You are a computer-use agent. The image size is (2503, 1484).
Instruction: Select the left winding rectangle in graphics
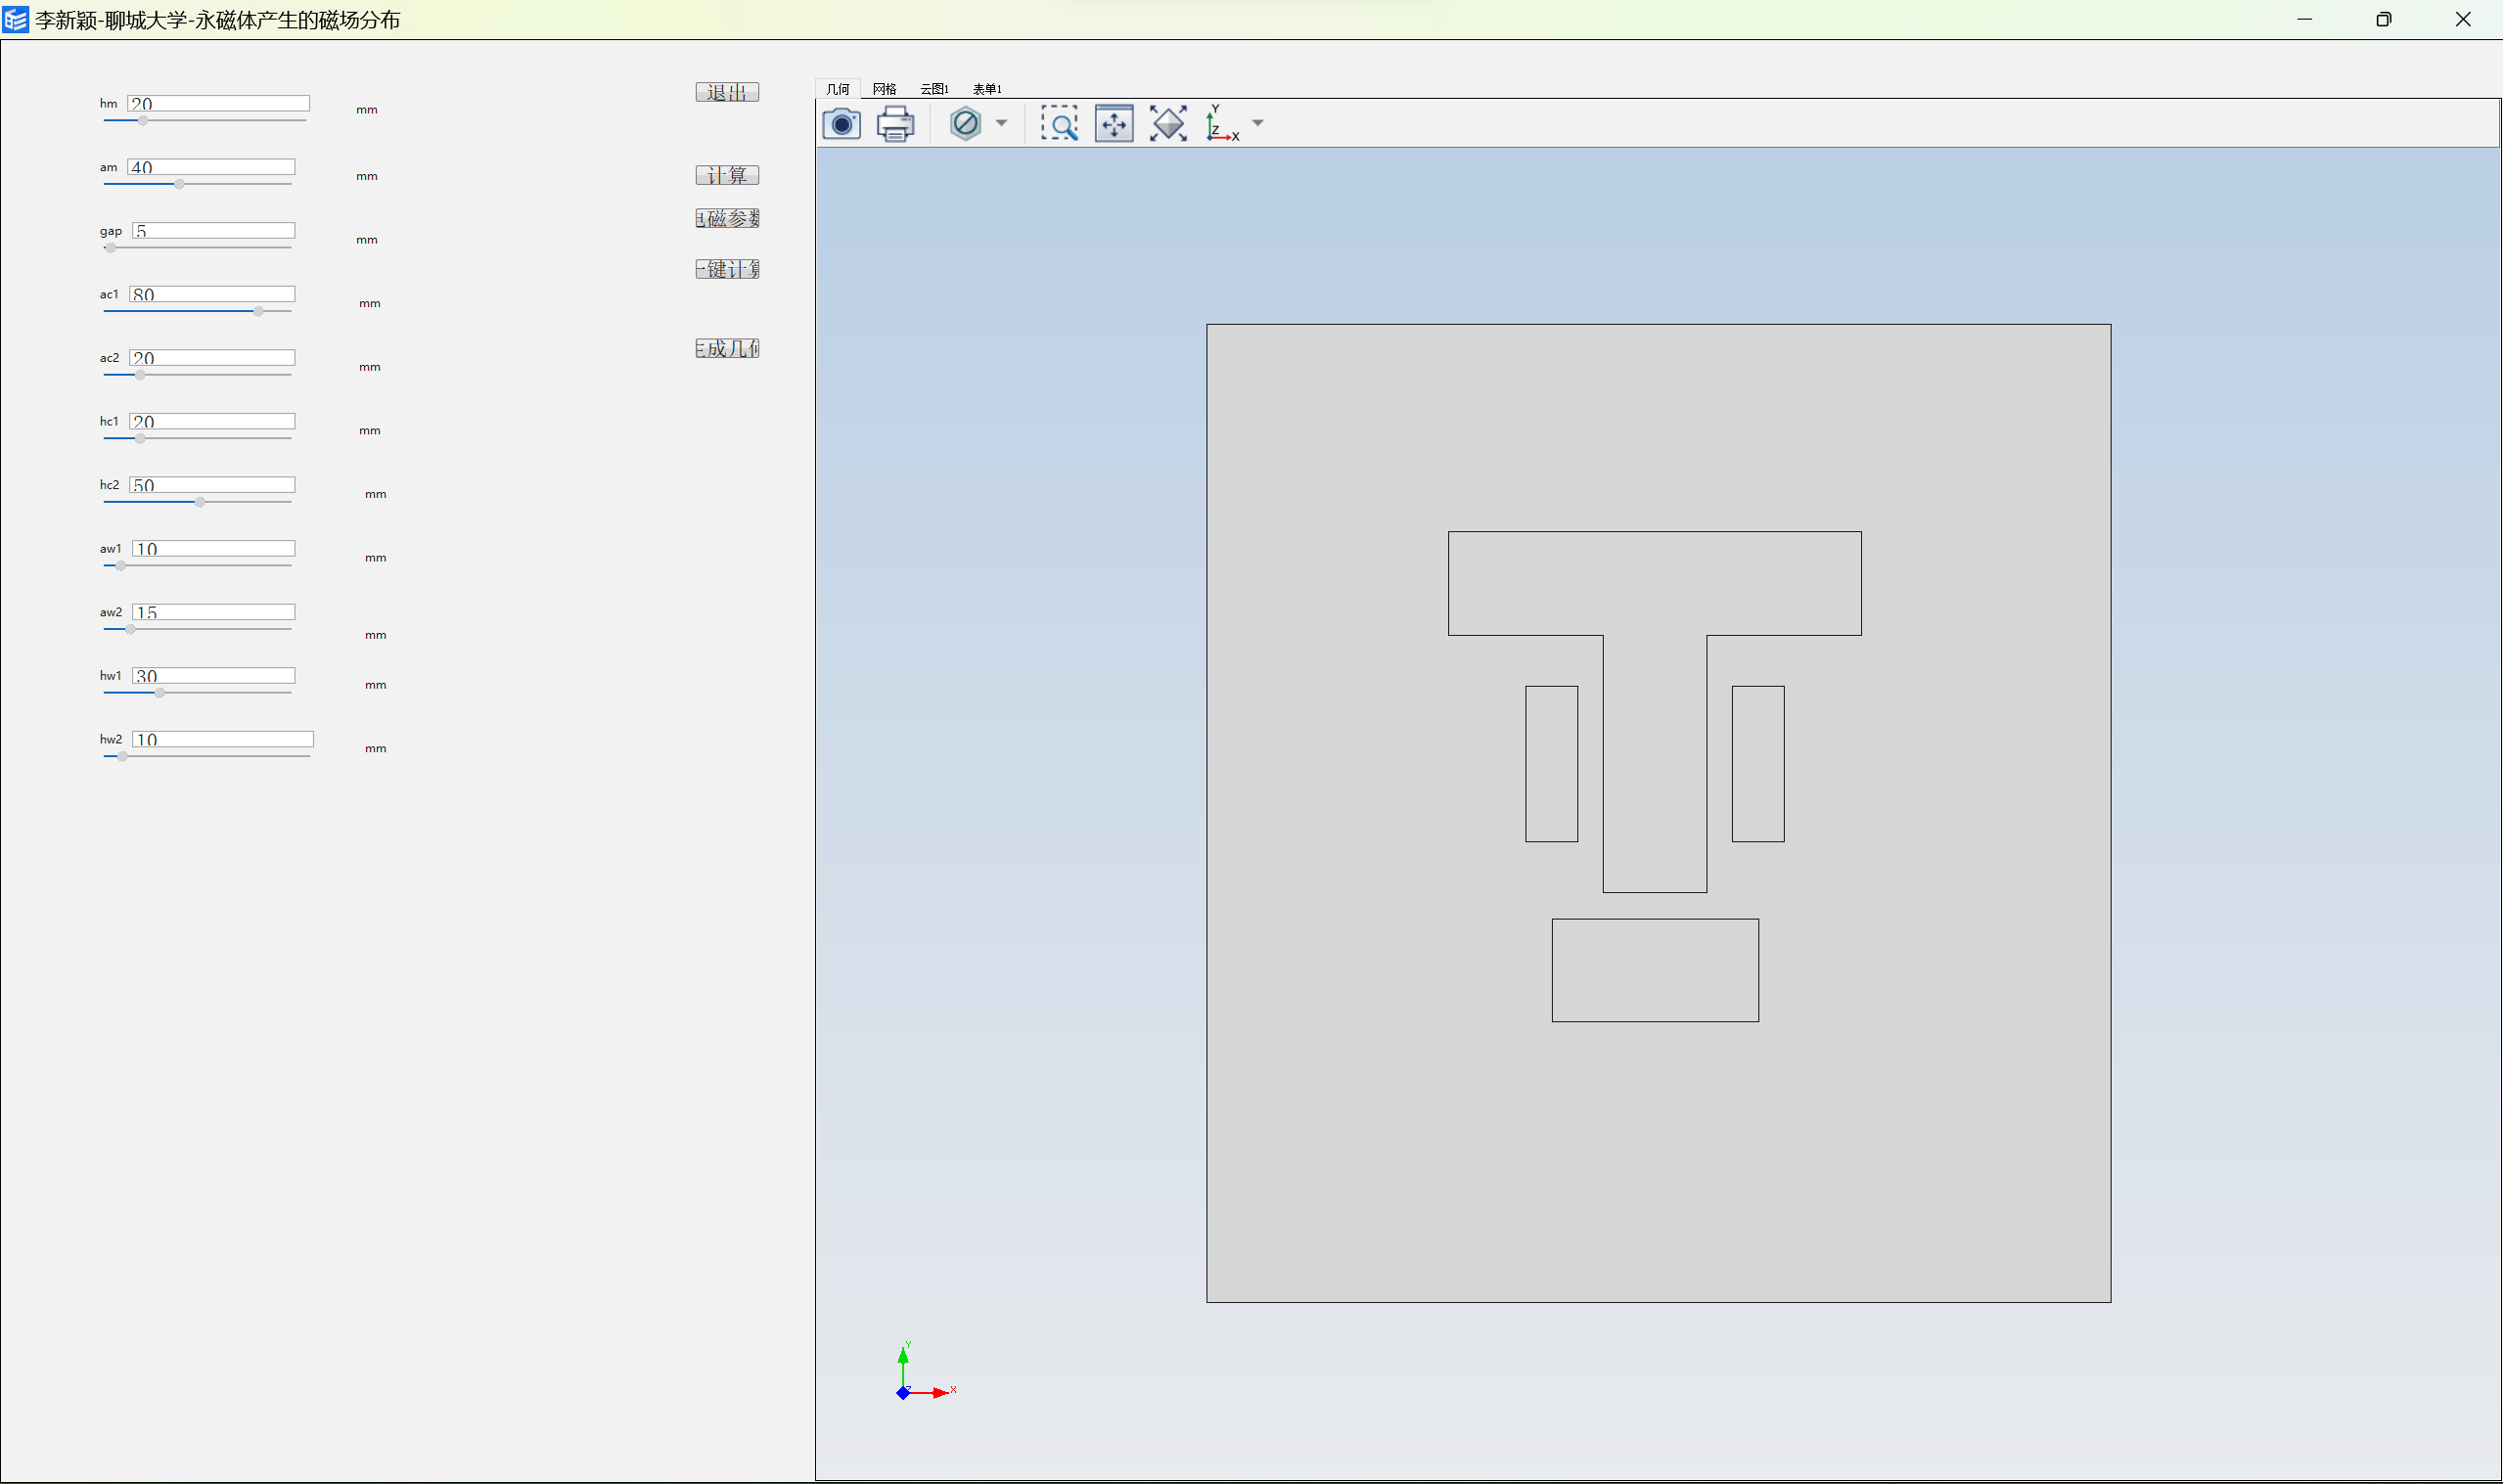[1551, 764]
